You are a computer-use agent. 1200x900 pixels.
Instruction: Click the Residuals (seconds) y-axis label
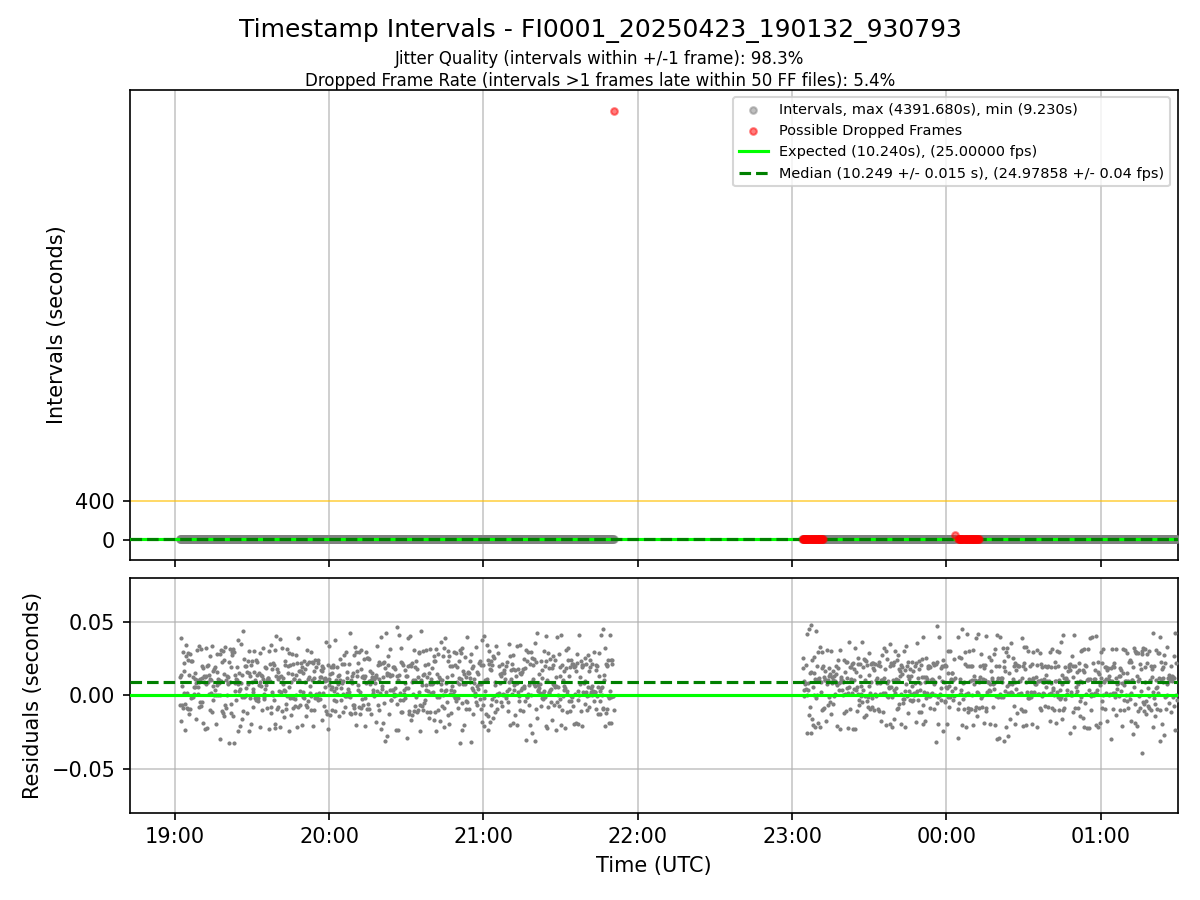point(32,696)
